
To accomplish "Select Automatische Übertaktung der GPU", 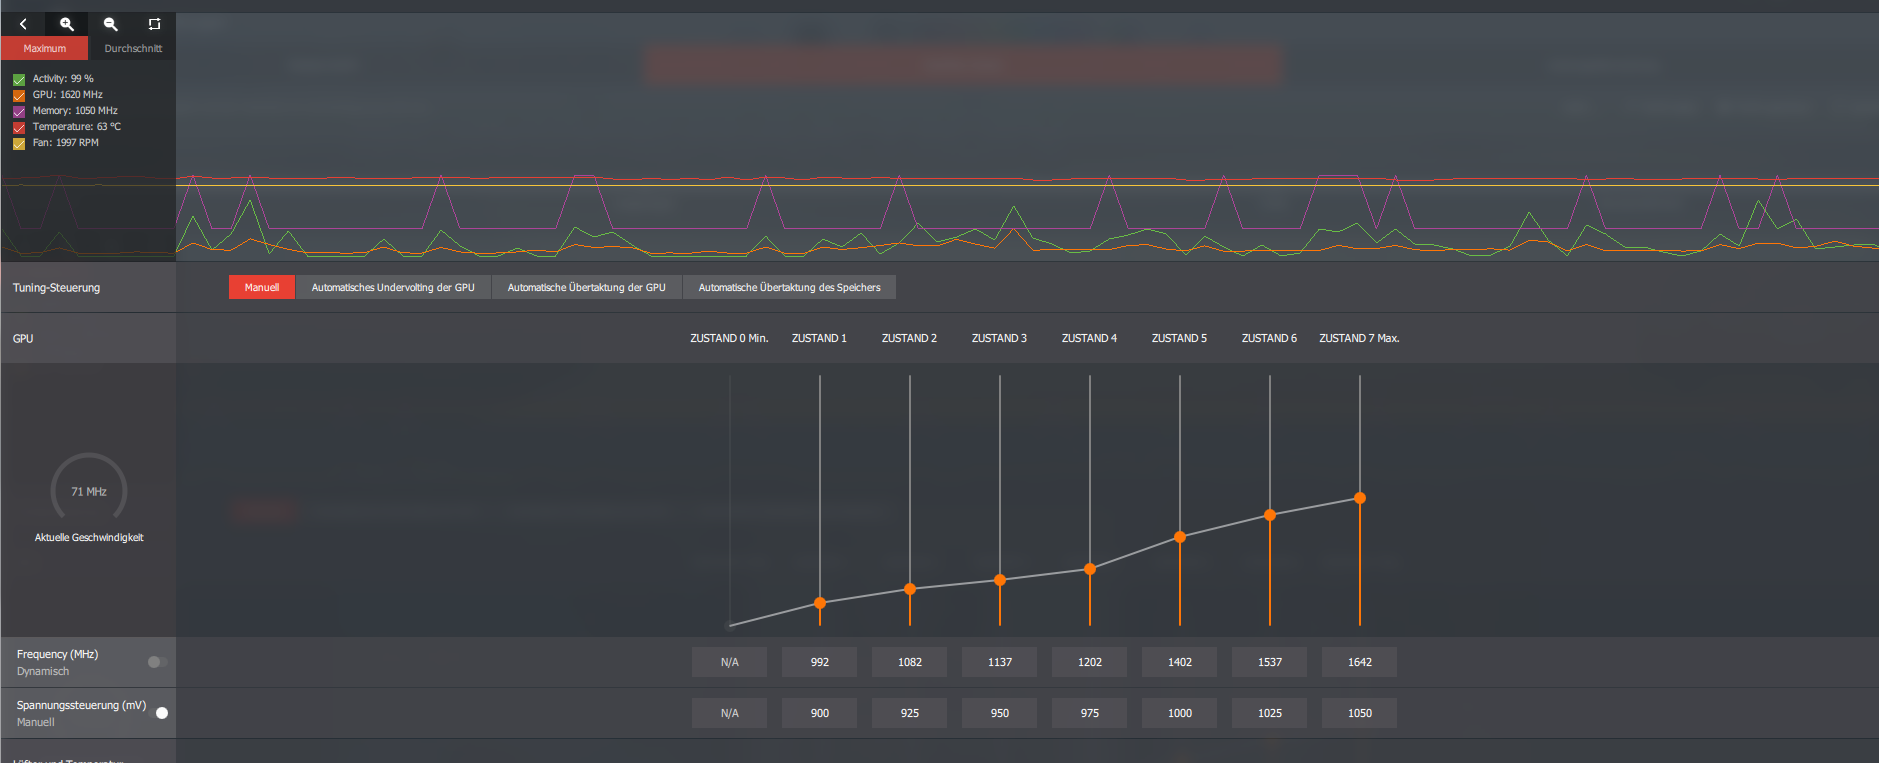I will (x=586, y=287).
